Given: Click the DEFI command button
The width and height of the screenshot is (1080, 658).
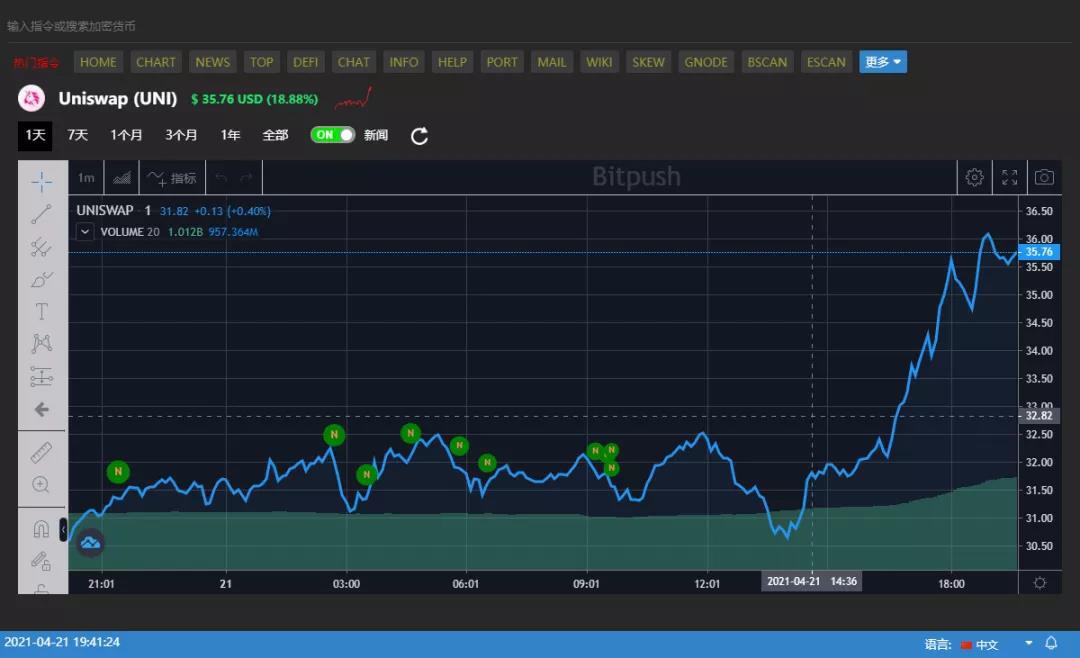Looking at the screenshot, I should [305, 62].
